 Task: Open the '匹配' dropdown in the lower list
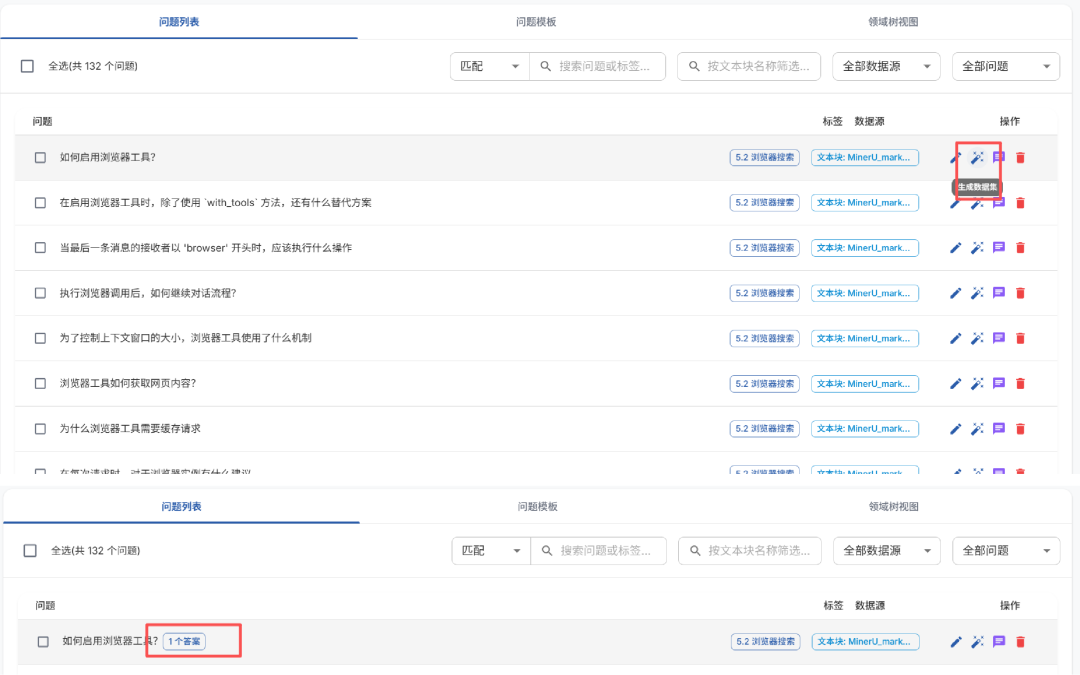pyautogui.click(x=491, y=550)
